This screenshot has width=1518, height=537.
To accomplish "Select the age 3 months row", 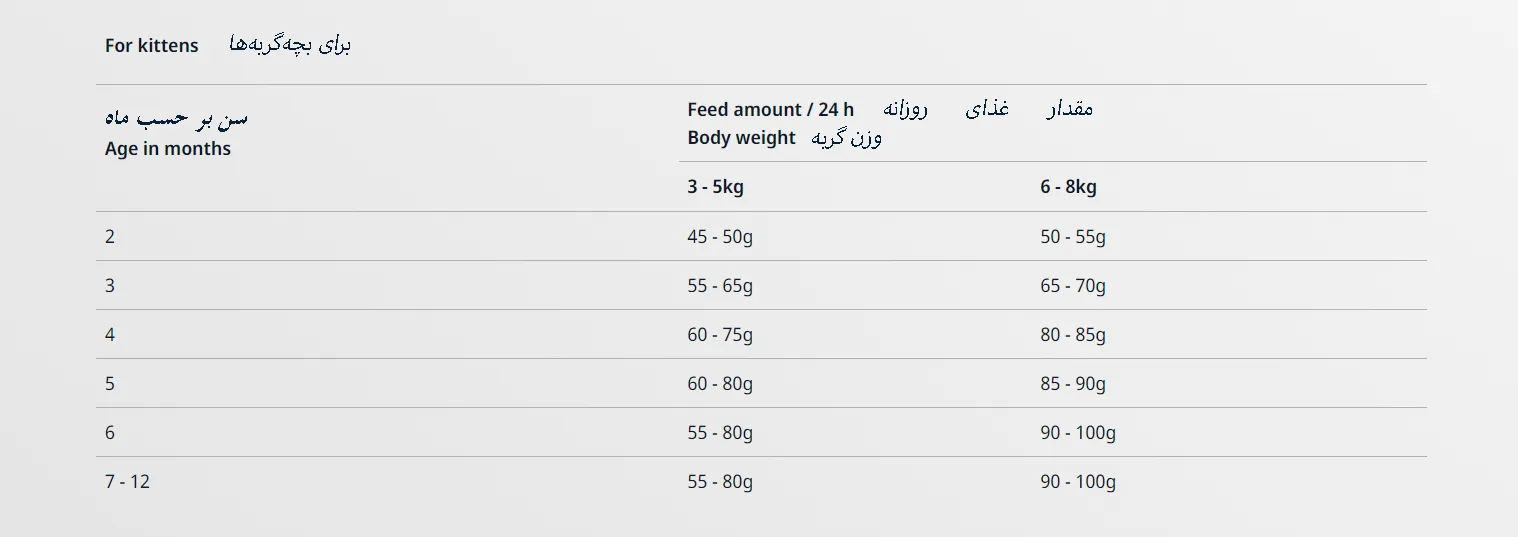I will (x=110, y=286).
